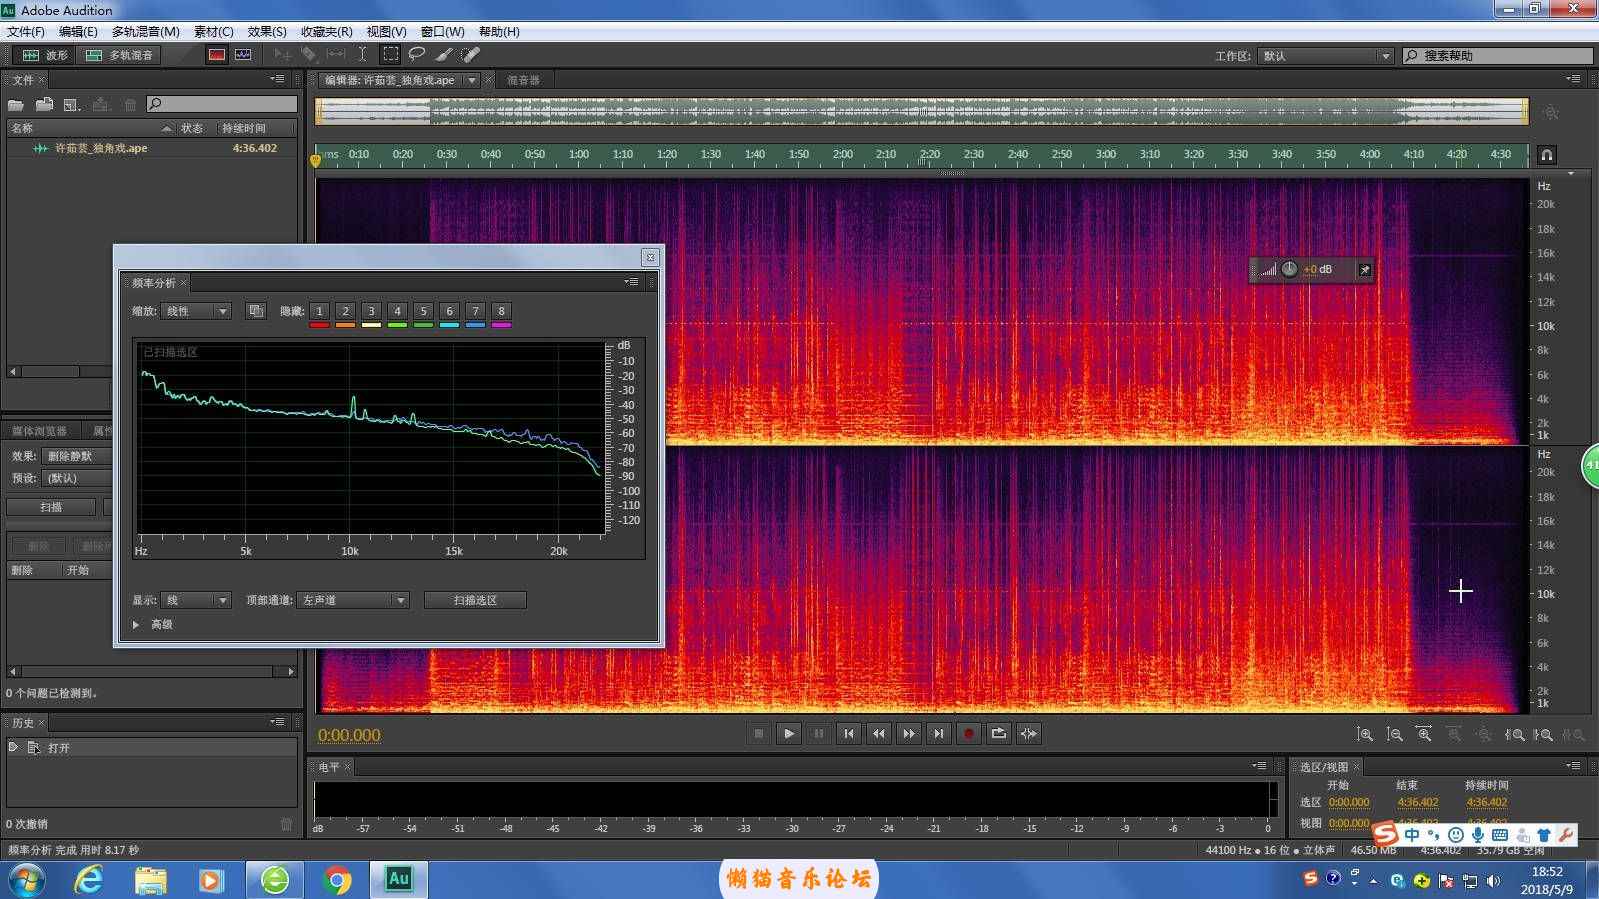The height and width of the screenshot is (899, 1599).
Task: Expand the 高级 advanced section
Action: [x=136, y=625]
